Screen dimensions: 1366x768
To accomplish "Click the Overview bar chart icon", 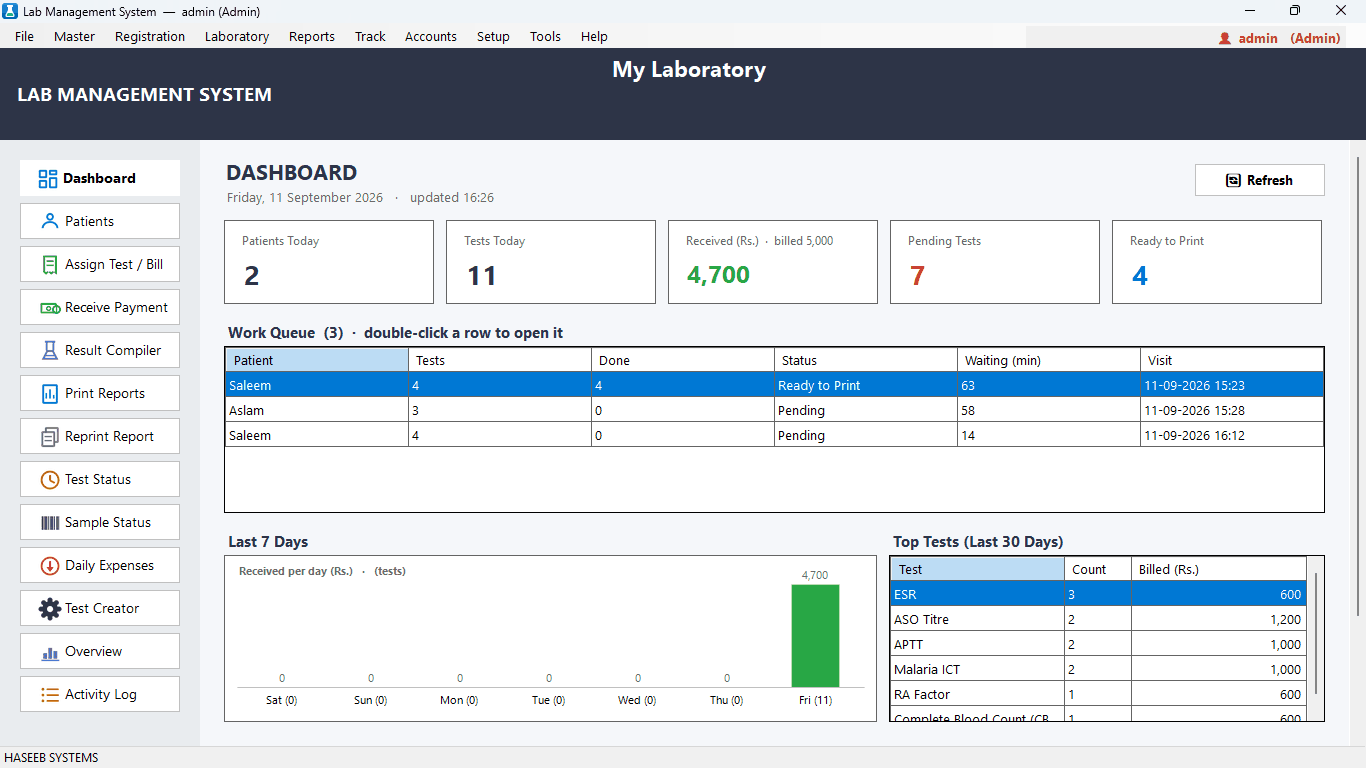I will click(x=50, y=653).
